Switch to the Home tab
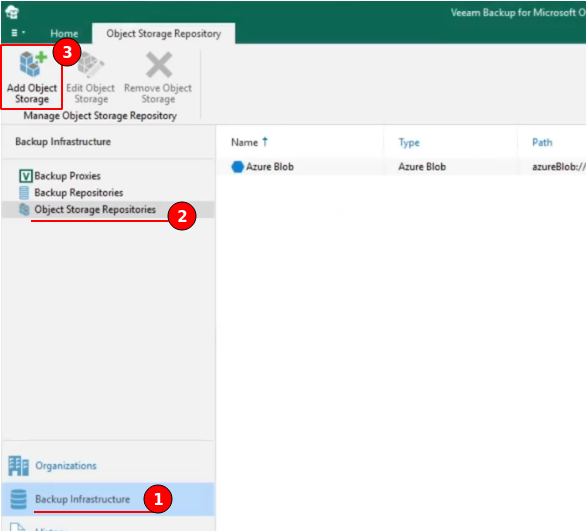Image resolution: width=586 pixels, height=531 pixels. pos(64,34)
